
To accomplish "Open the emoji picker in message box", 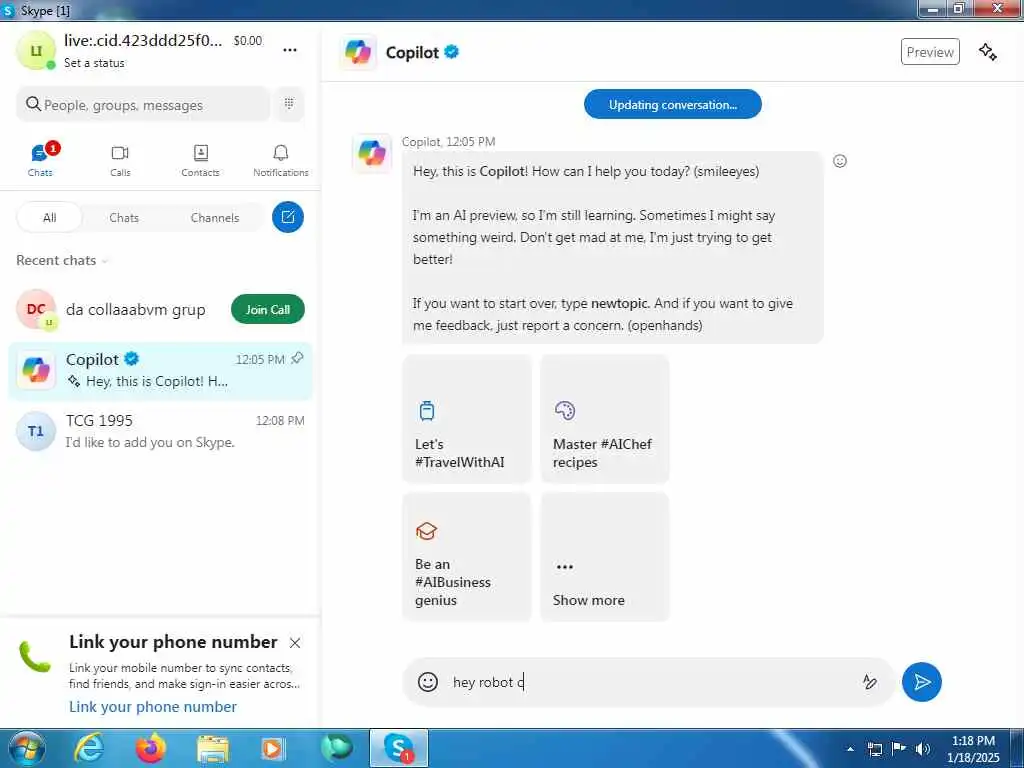I will tap(428, 682).
